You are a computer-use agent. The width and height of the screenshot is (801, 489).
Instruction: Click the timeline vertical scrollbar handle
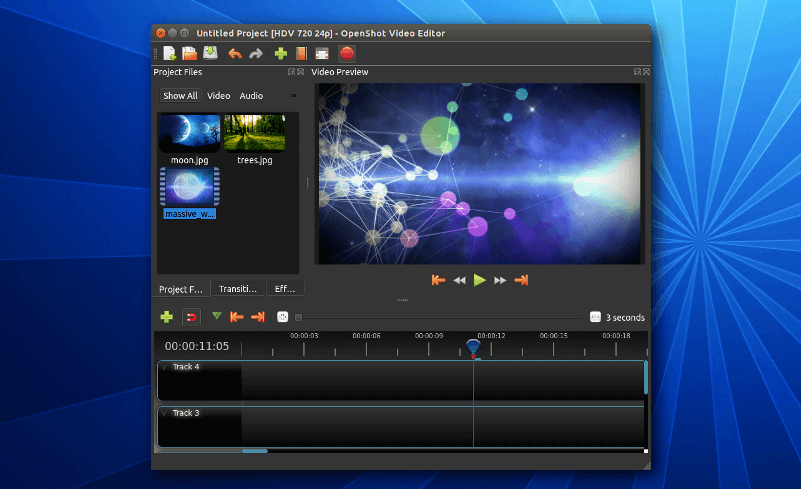[646, 377]
